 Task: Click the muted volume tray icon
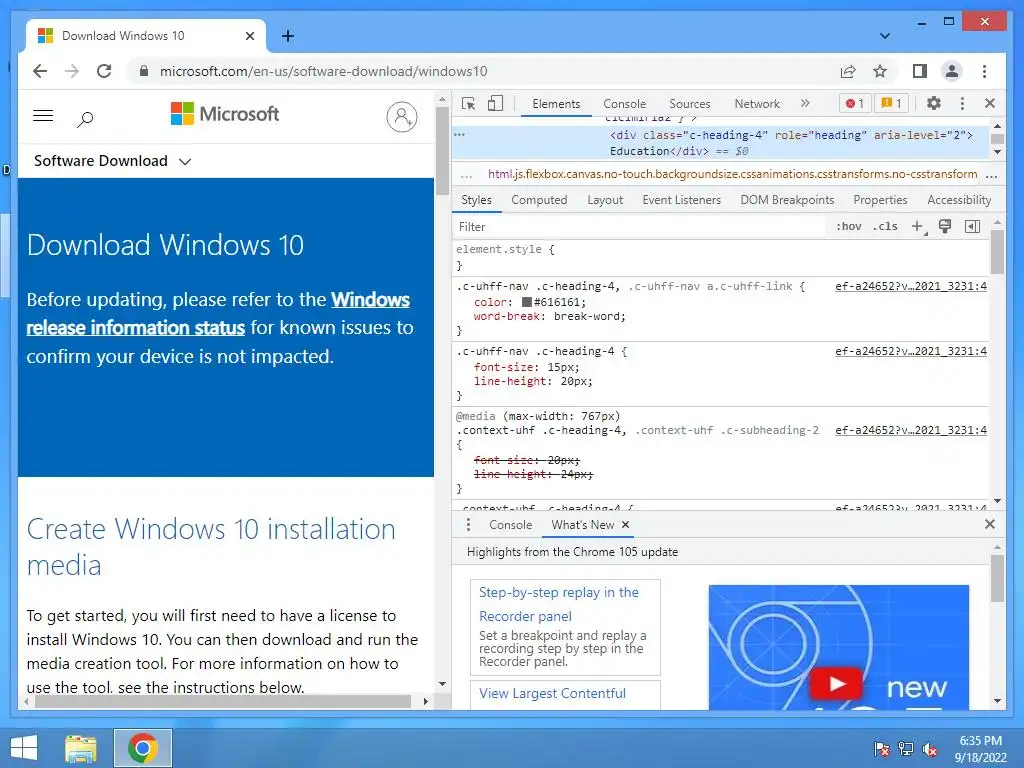(x=930, y=749)
